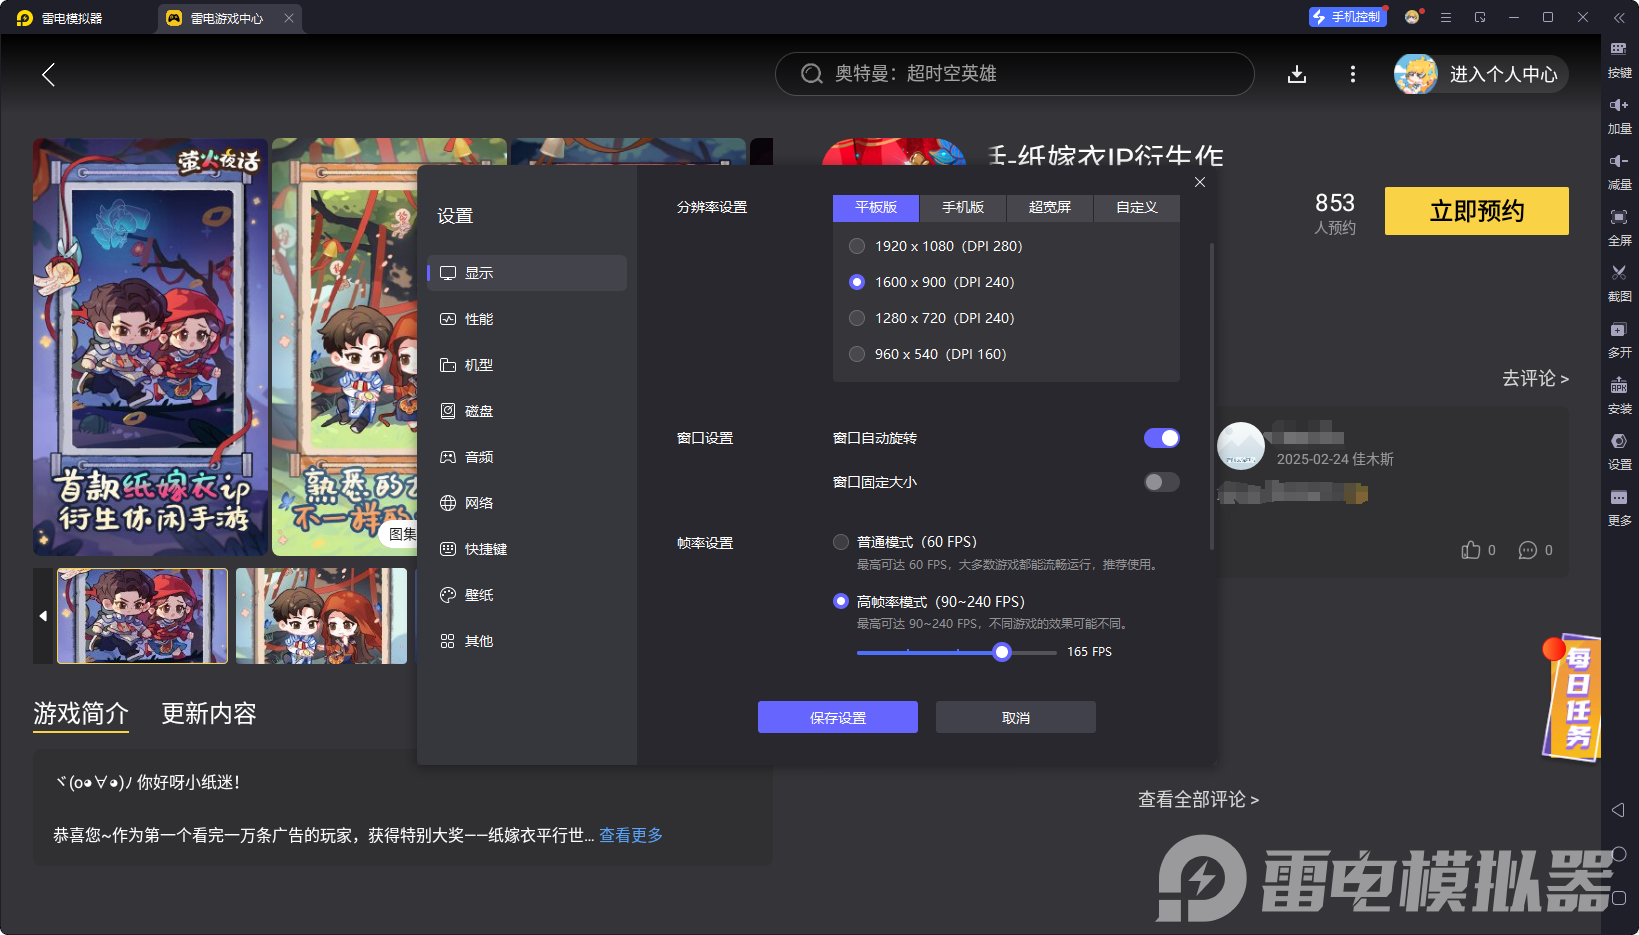
Task: Select 高帧率模式 (90~240 FPS) option
Action: [x=841, y=601]
